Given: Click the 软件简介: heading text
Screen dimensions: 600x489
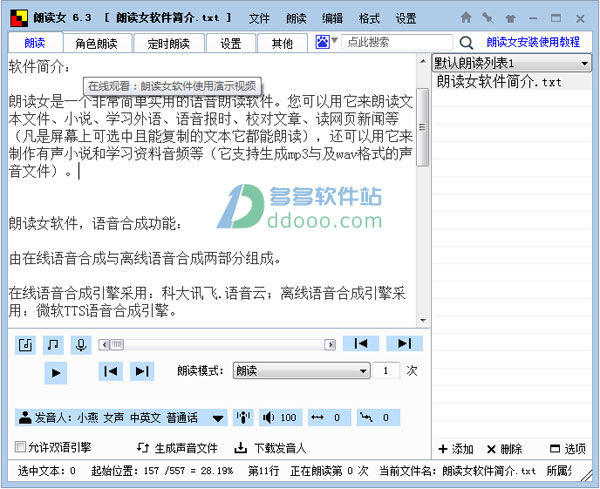Looking at the screenshot, I should (40, 67).
